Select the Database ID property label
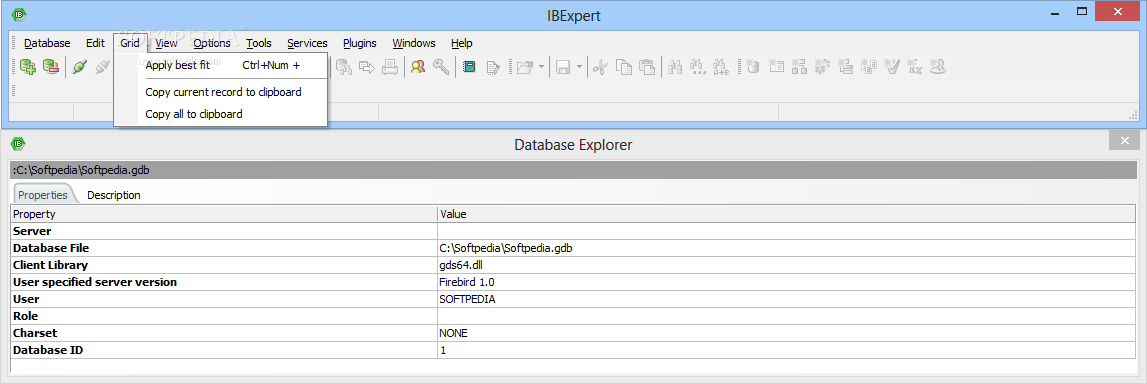 click(x=48, y=350)
